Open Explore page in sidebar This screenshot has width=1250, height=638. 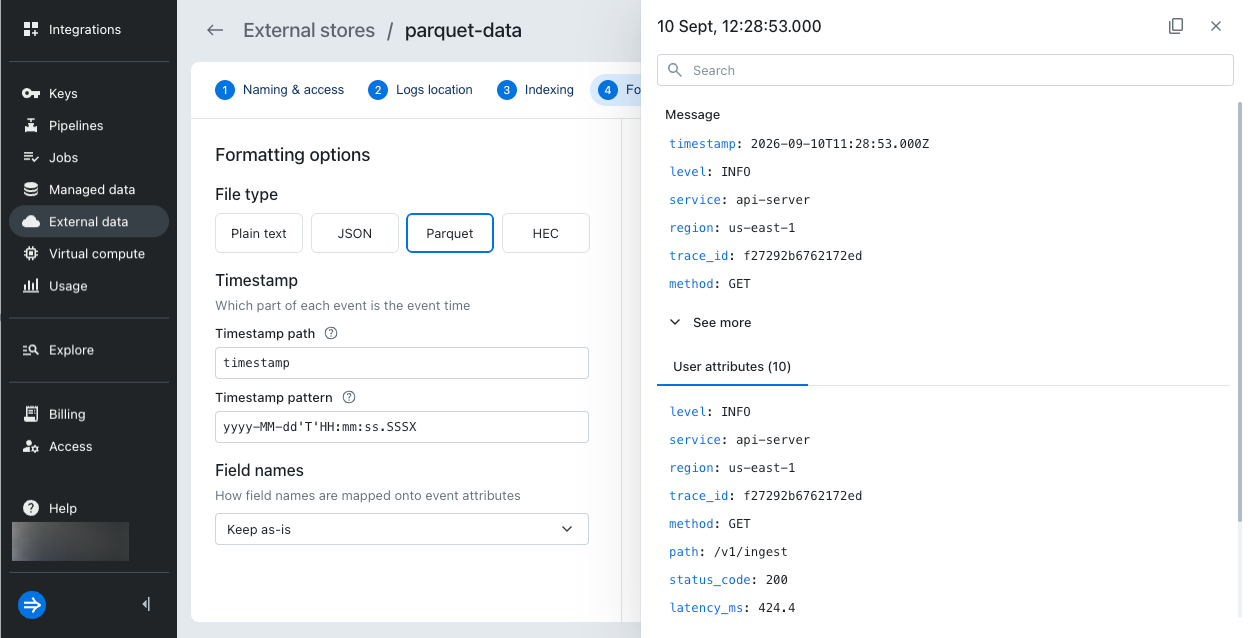coord(88,350)
